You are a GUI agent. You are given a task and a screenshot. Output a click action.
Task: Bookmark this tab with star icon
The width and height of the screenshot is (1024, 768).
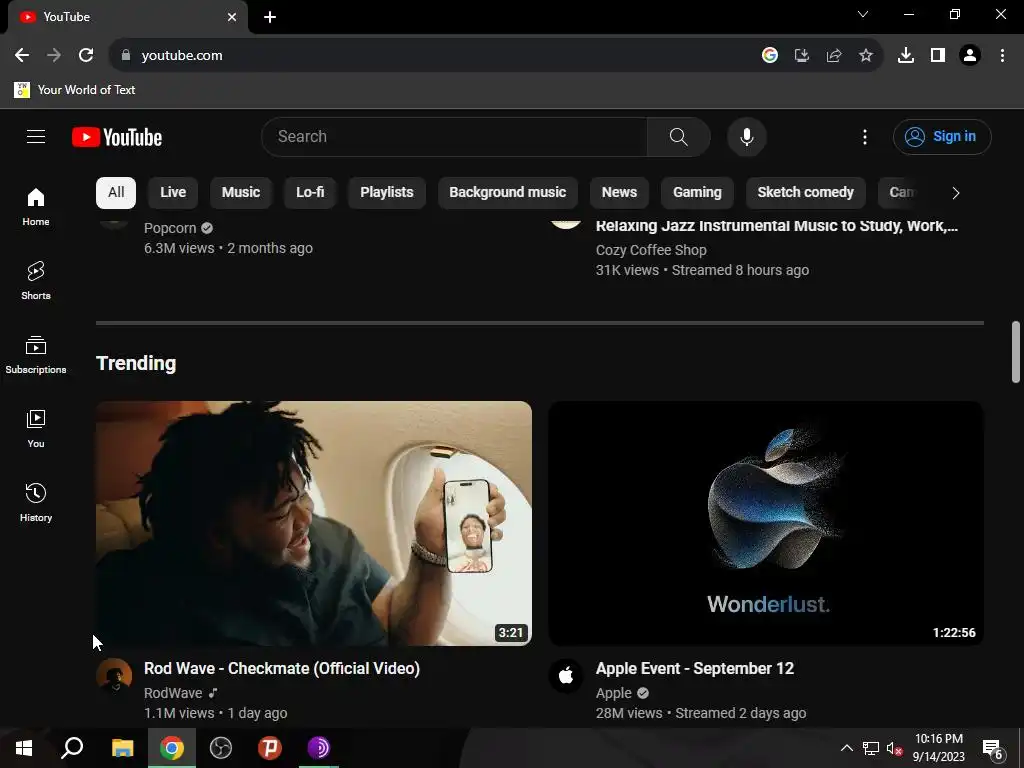pos(865,56)
